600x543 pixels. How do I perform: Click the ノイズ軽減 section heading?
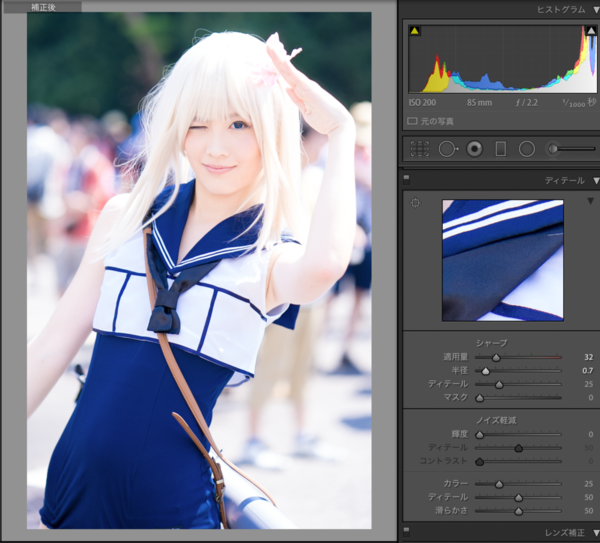tap(496, 420)
